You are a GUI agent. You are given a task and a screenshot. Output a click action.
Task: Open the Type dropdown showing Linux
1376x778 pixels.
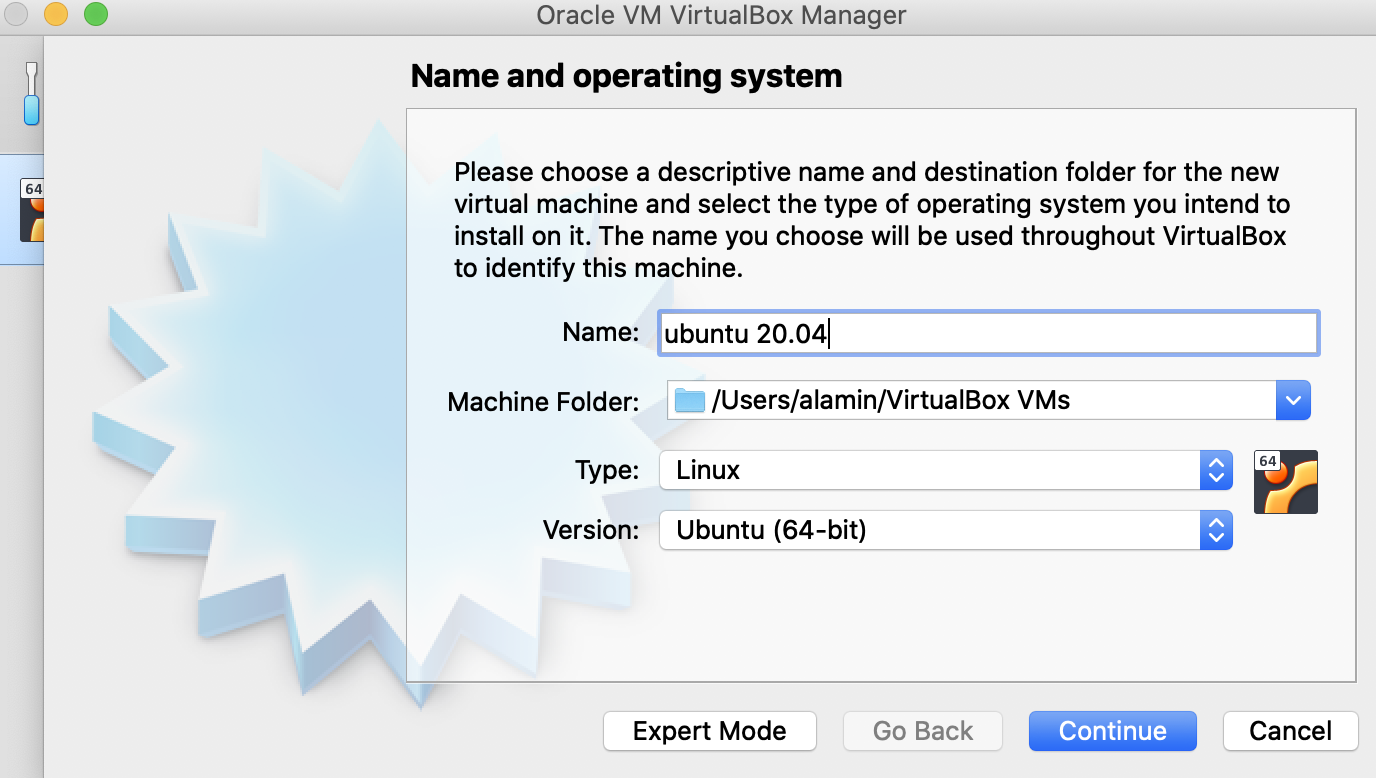945,469
